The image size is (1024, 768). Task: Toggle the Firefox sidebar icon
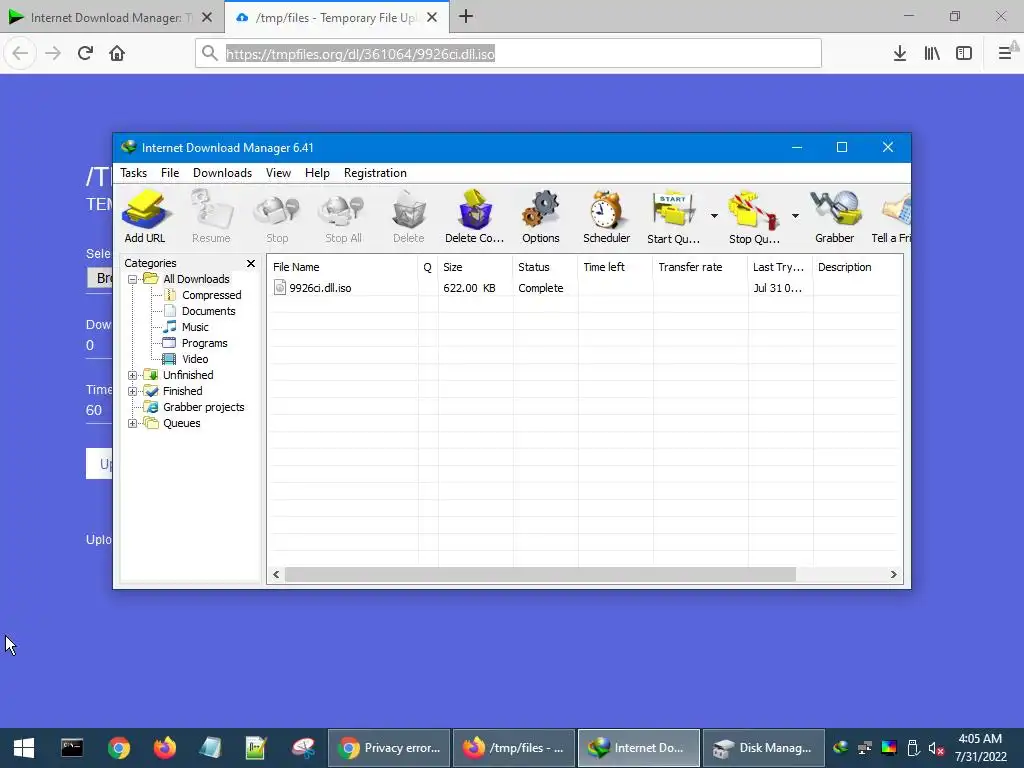[964, 53]
